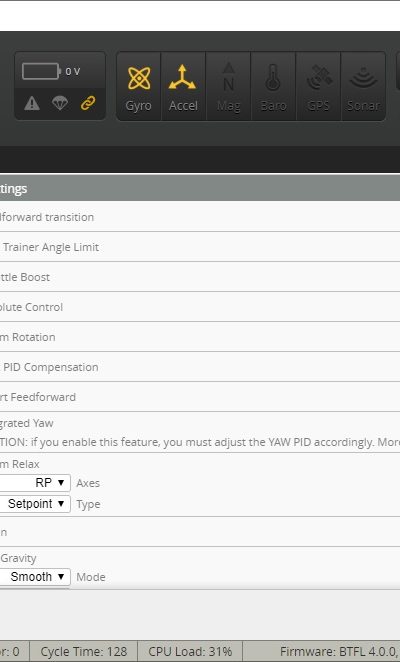Click the Firmware BTFL version text
The height and width of the screenshot is (662, 400).
pos(340,652)
